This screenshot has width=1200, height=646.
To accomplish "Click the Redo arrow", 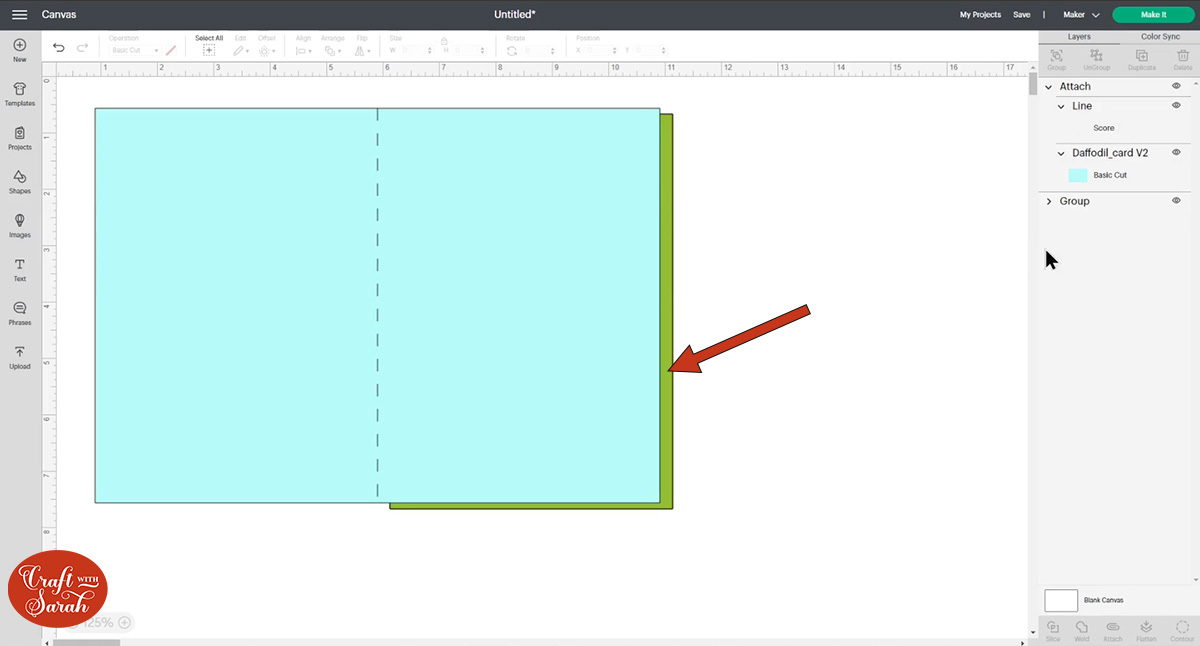I will coord(82,47).
